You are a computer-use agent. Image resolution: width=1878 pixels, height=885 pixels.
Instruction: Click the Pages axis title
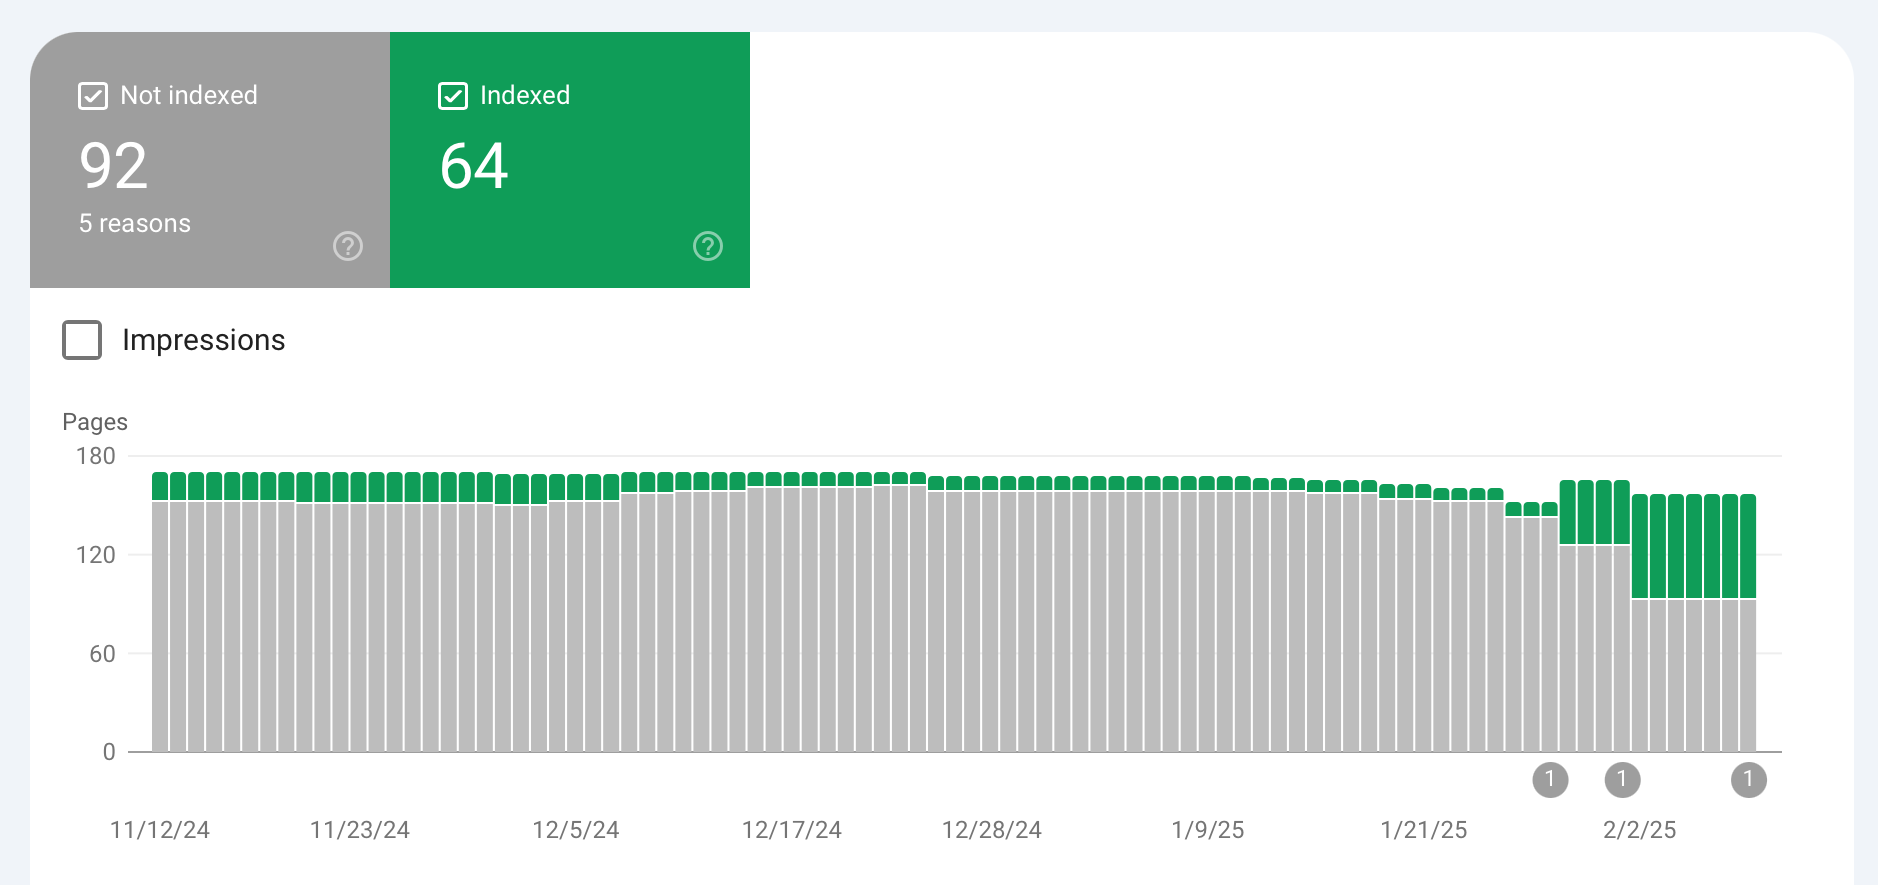[95, 422]
